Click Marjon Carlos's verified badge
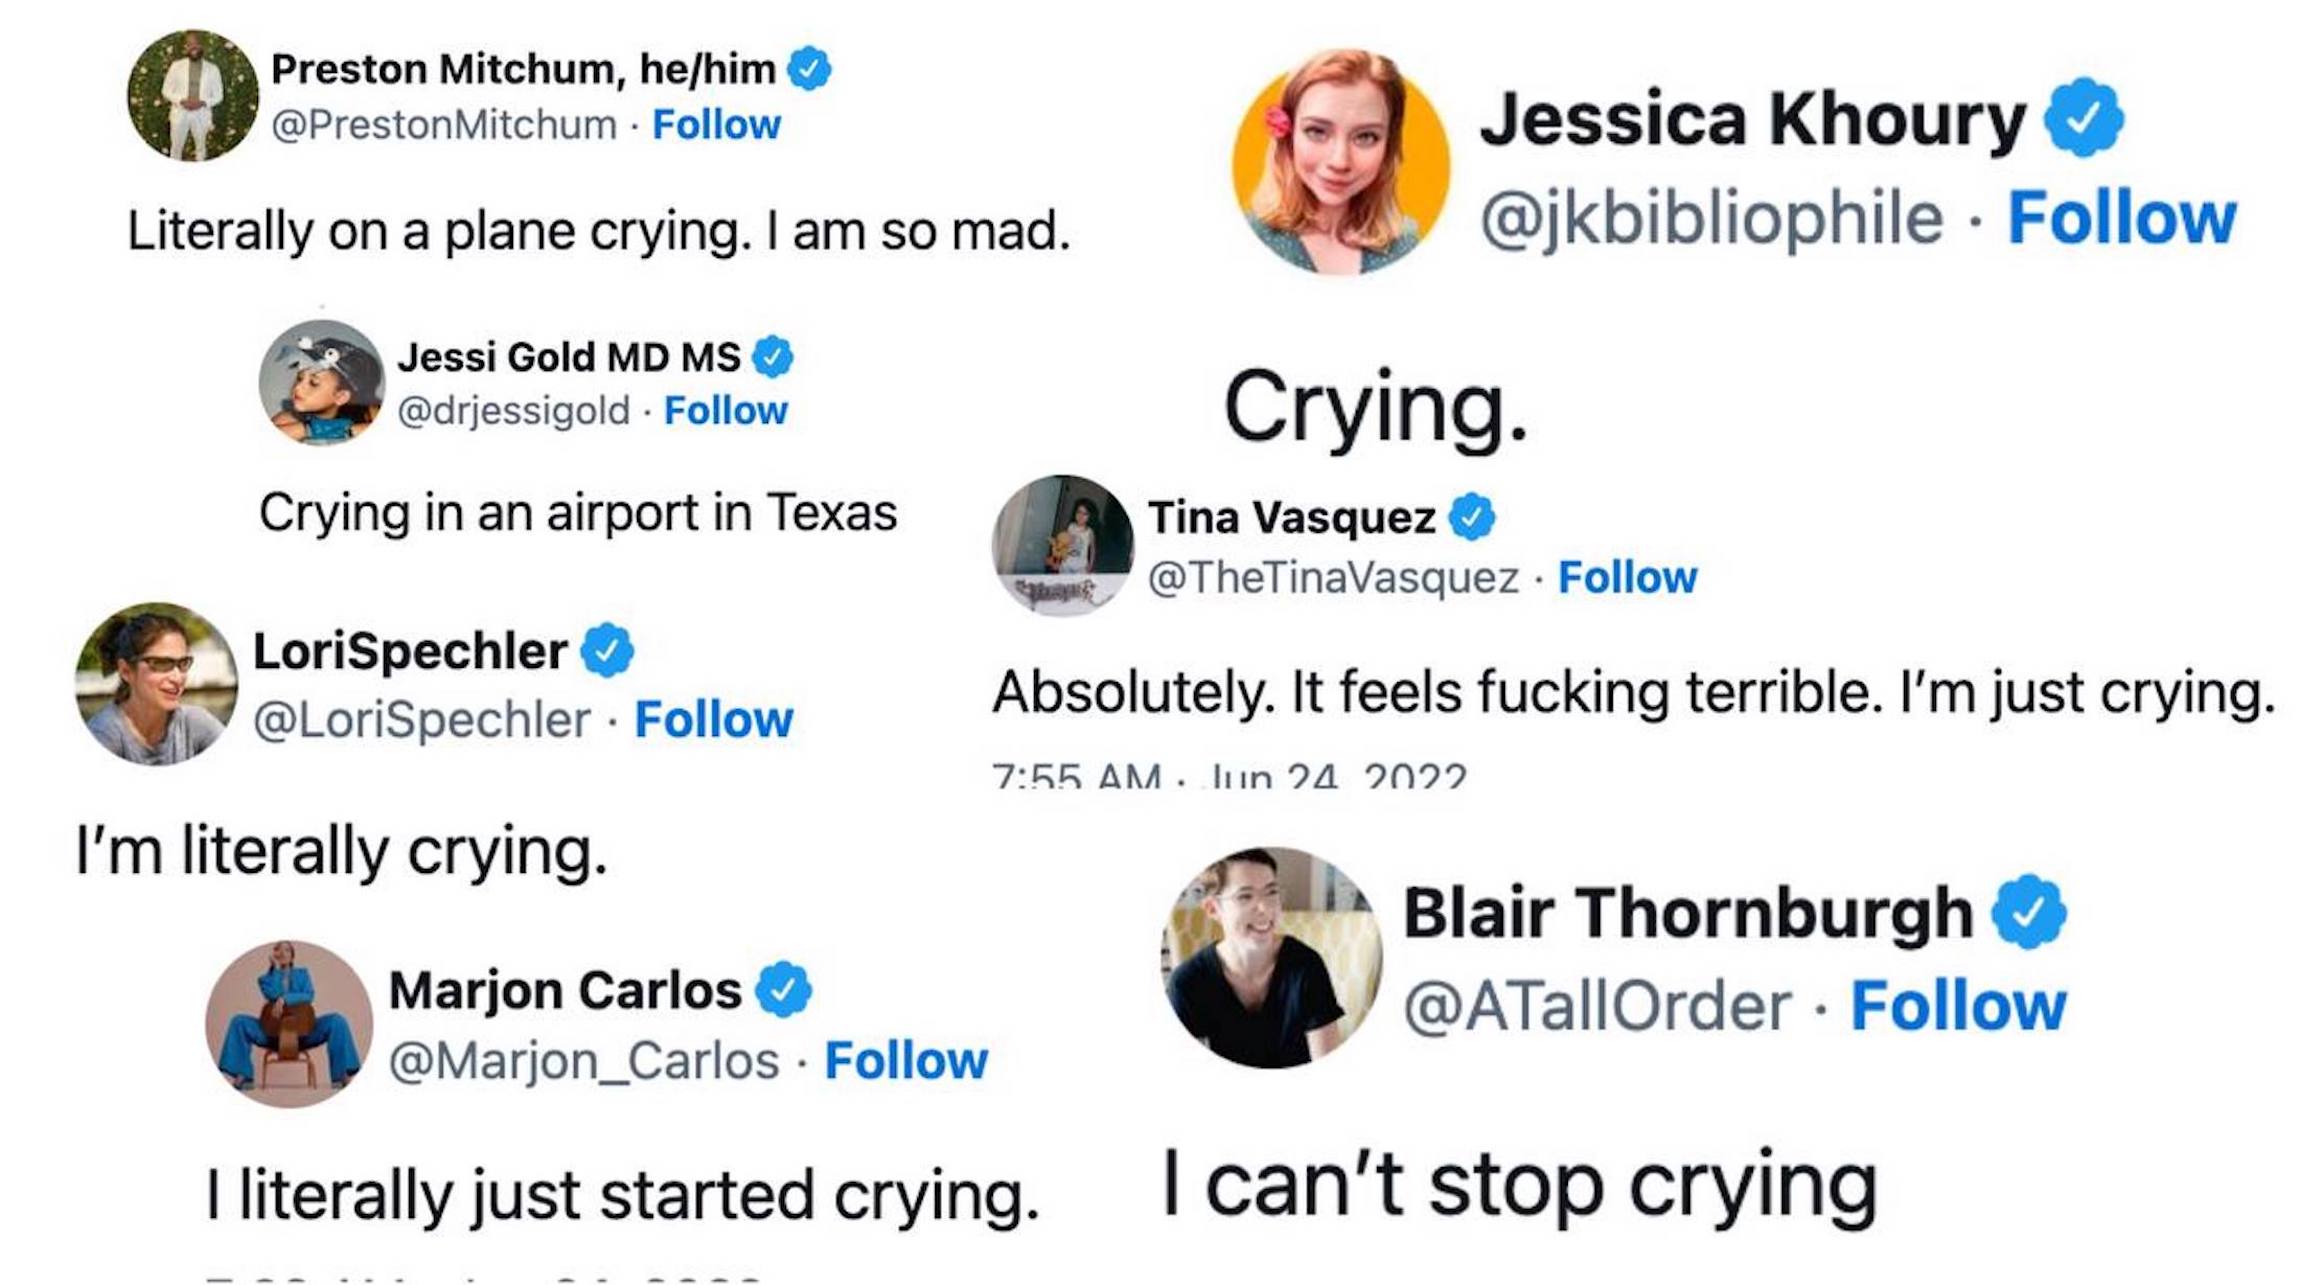2300x1285 pixels. 783,990
